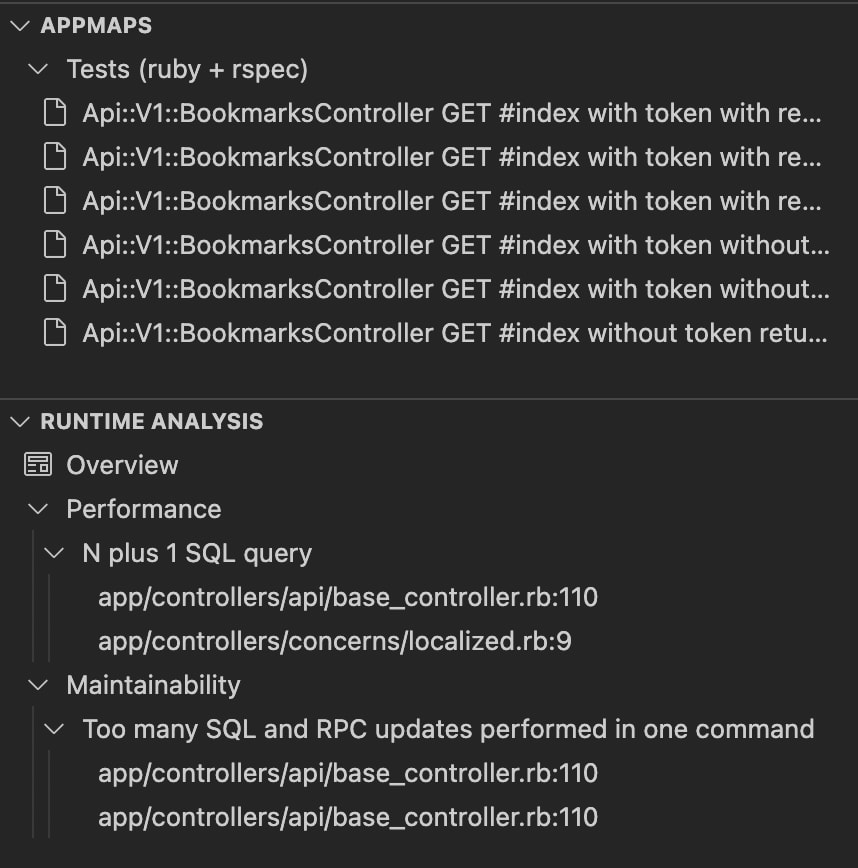Click the Overview layout icon
This screenshot has width=858, height=868.
(38, 464)
